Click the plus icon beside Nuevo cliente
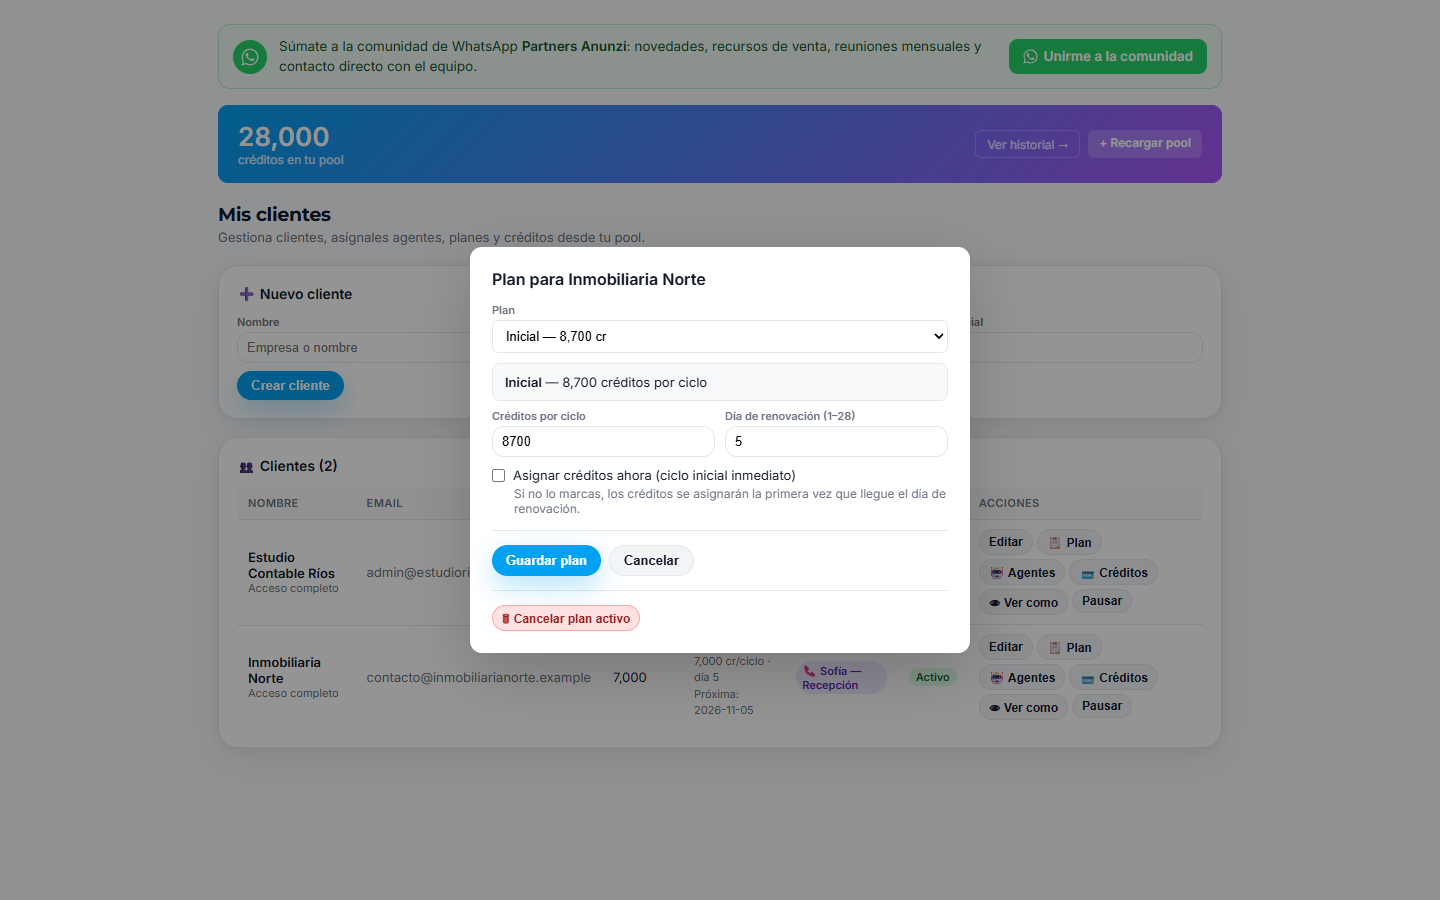Screen dimensions: 1440x900 pyautogui.click(x=246, y=294)
